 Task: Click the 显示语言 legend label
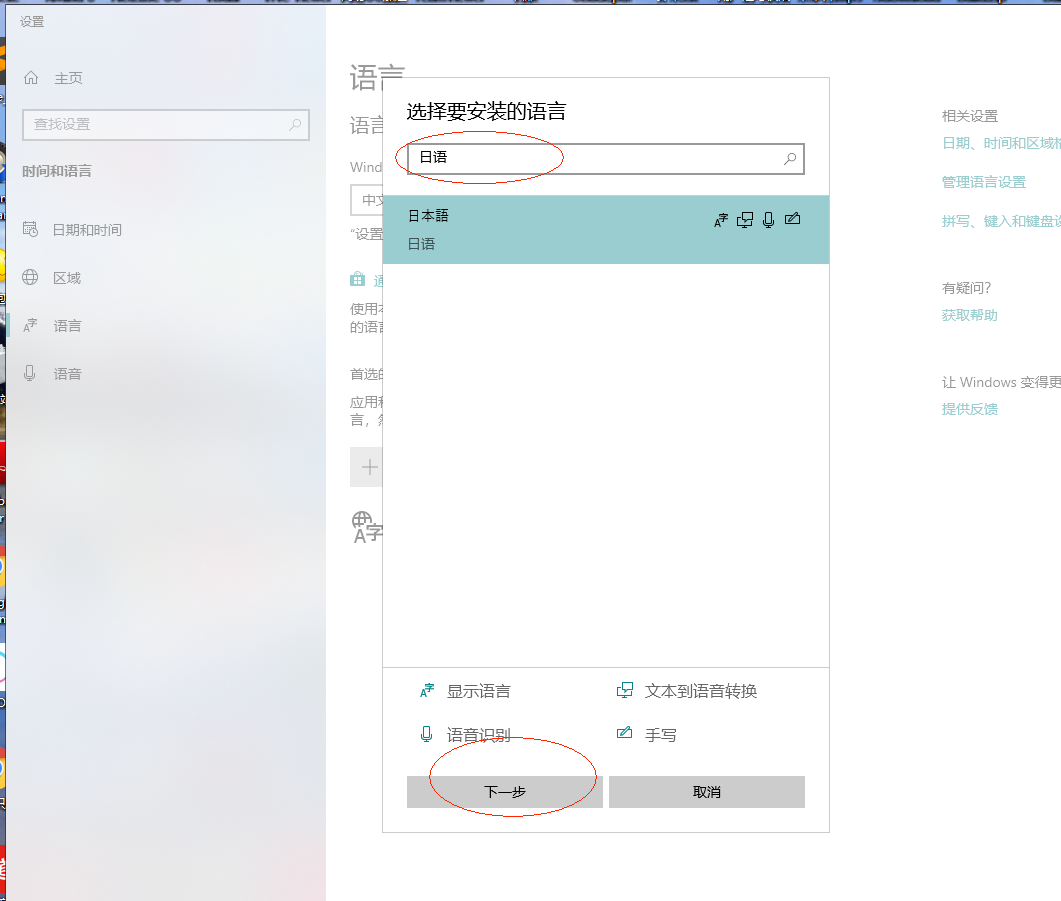pyautogui.click(x=478, y=691)
